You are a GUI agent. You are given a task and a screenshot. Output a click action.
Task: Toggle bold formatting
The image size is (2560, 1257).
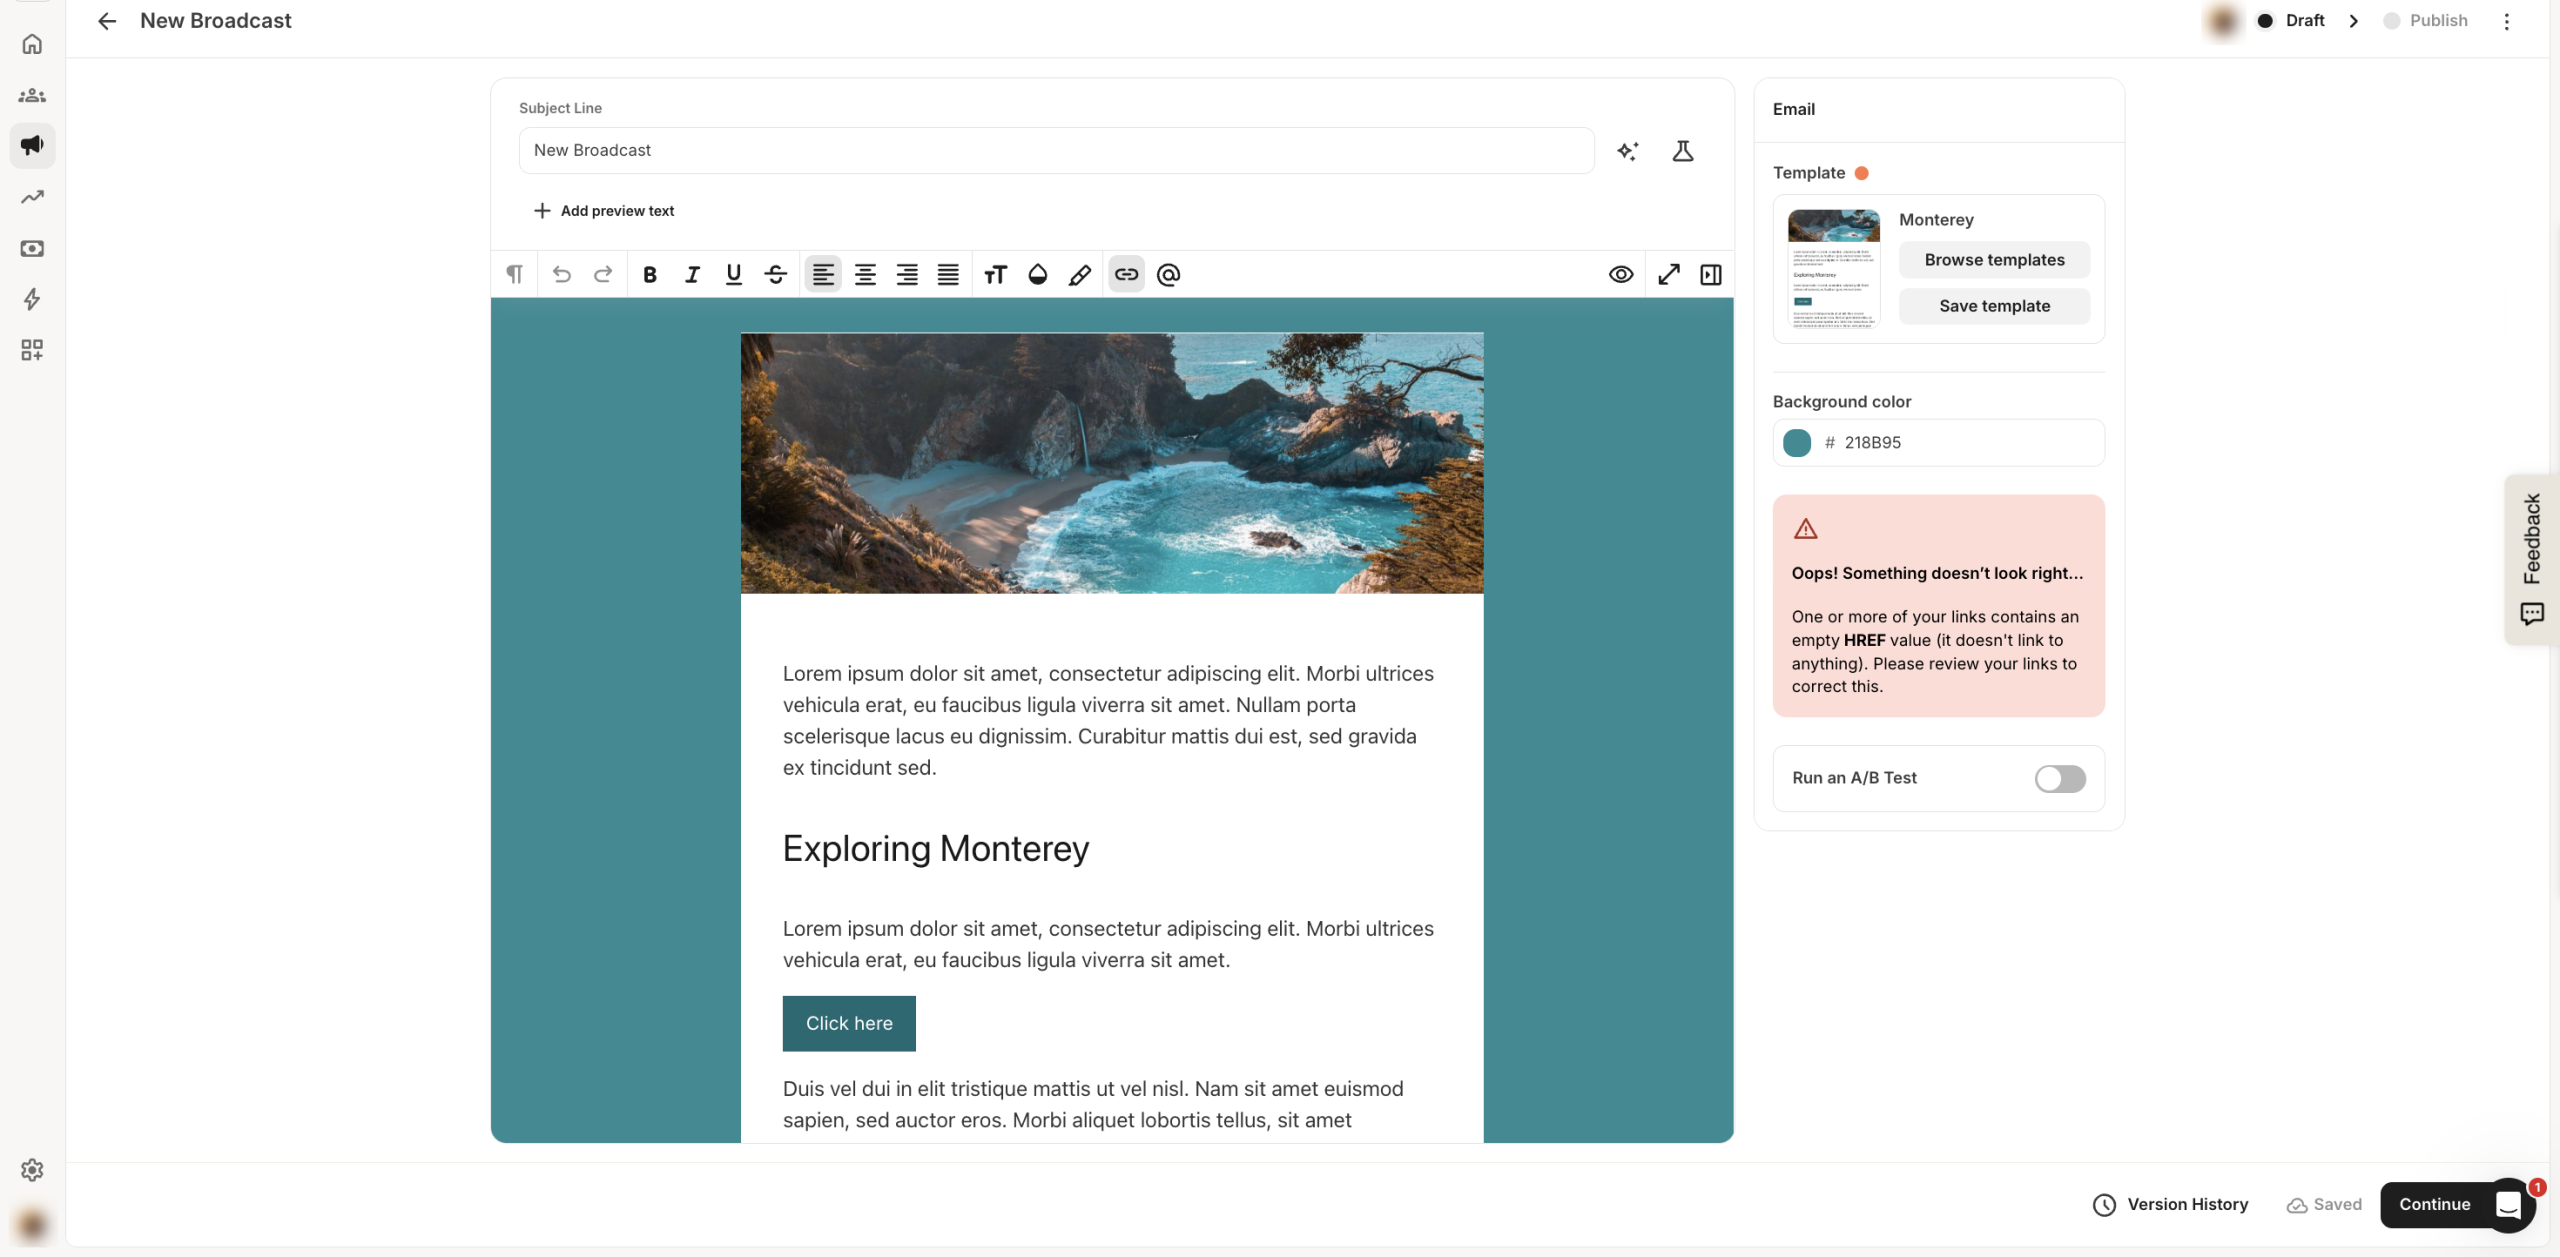650,274
